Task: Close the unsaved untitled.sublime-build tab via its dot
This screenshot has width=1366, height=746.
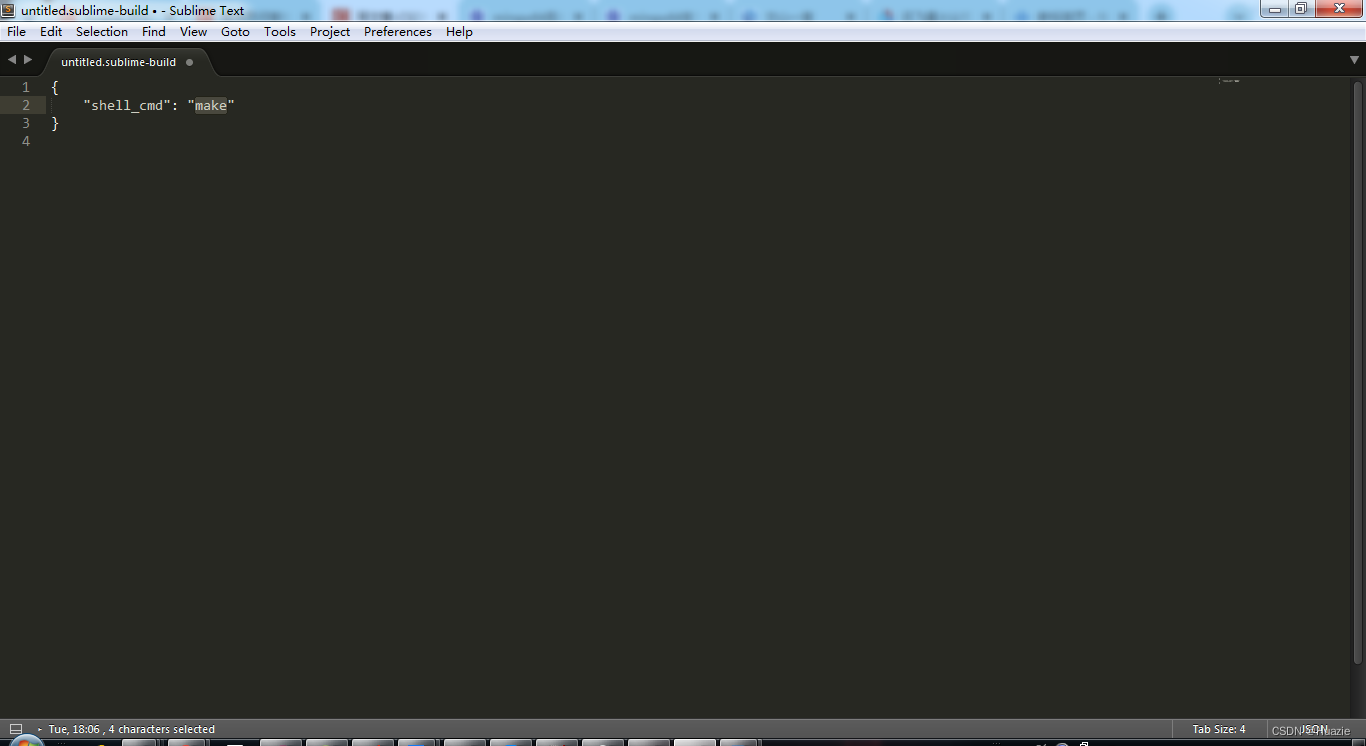Action: pyautogui.click(x=189, y=62)
